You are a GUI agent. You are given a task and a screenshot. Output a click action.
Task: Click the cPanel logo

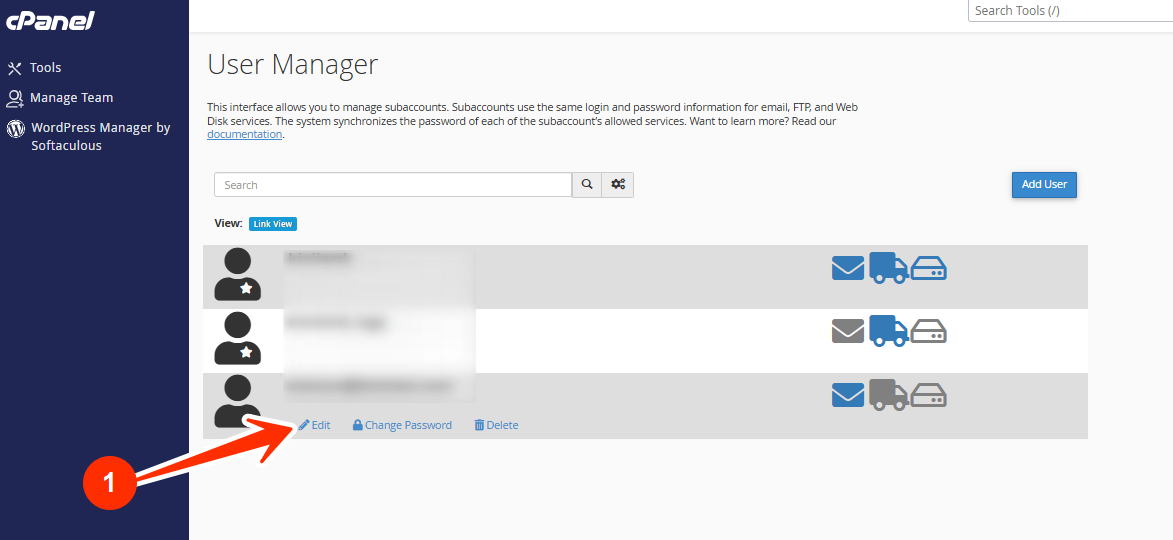click(50, 21)
